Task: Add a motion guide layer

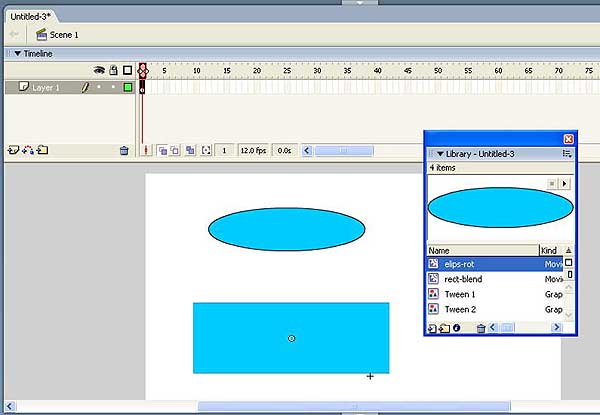Action: (27, 150)
